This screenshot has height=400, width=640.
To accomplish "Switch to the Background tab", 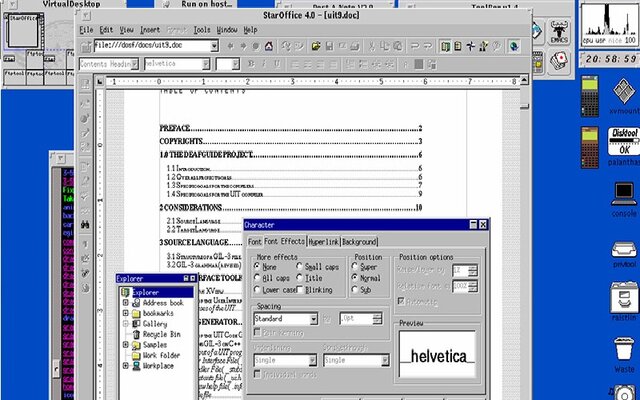I will (359, 242).
